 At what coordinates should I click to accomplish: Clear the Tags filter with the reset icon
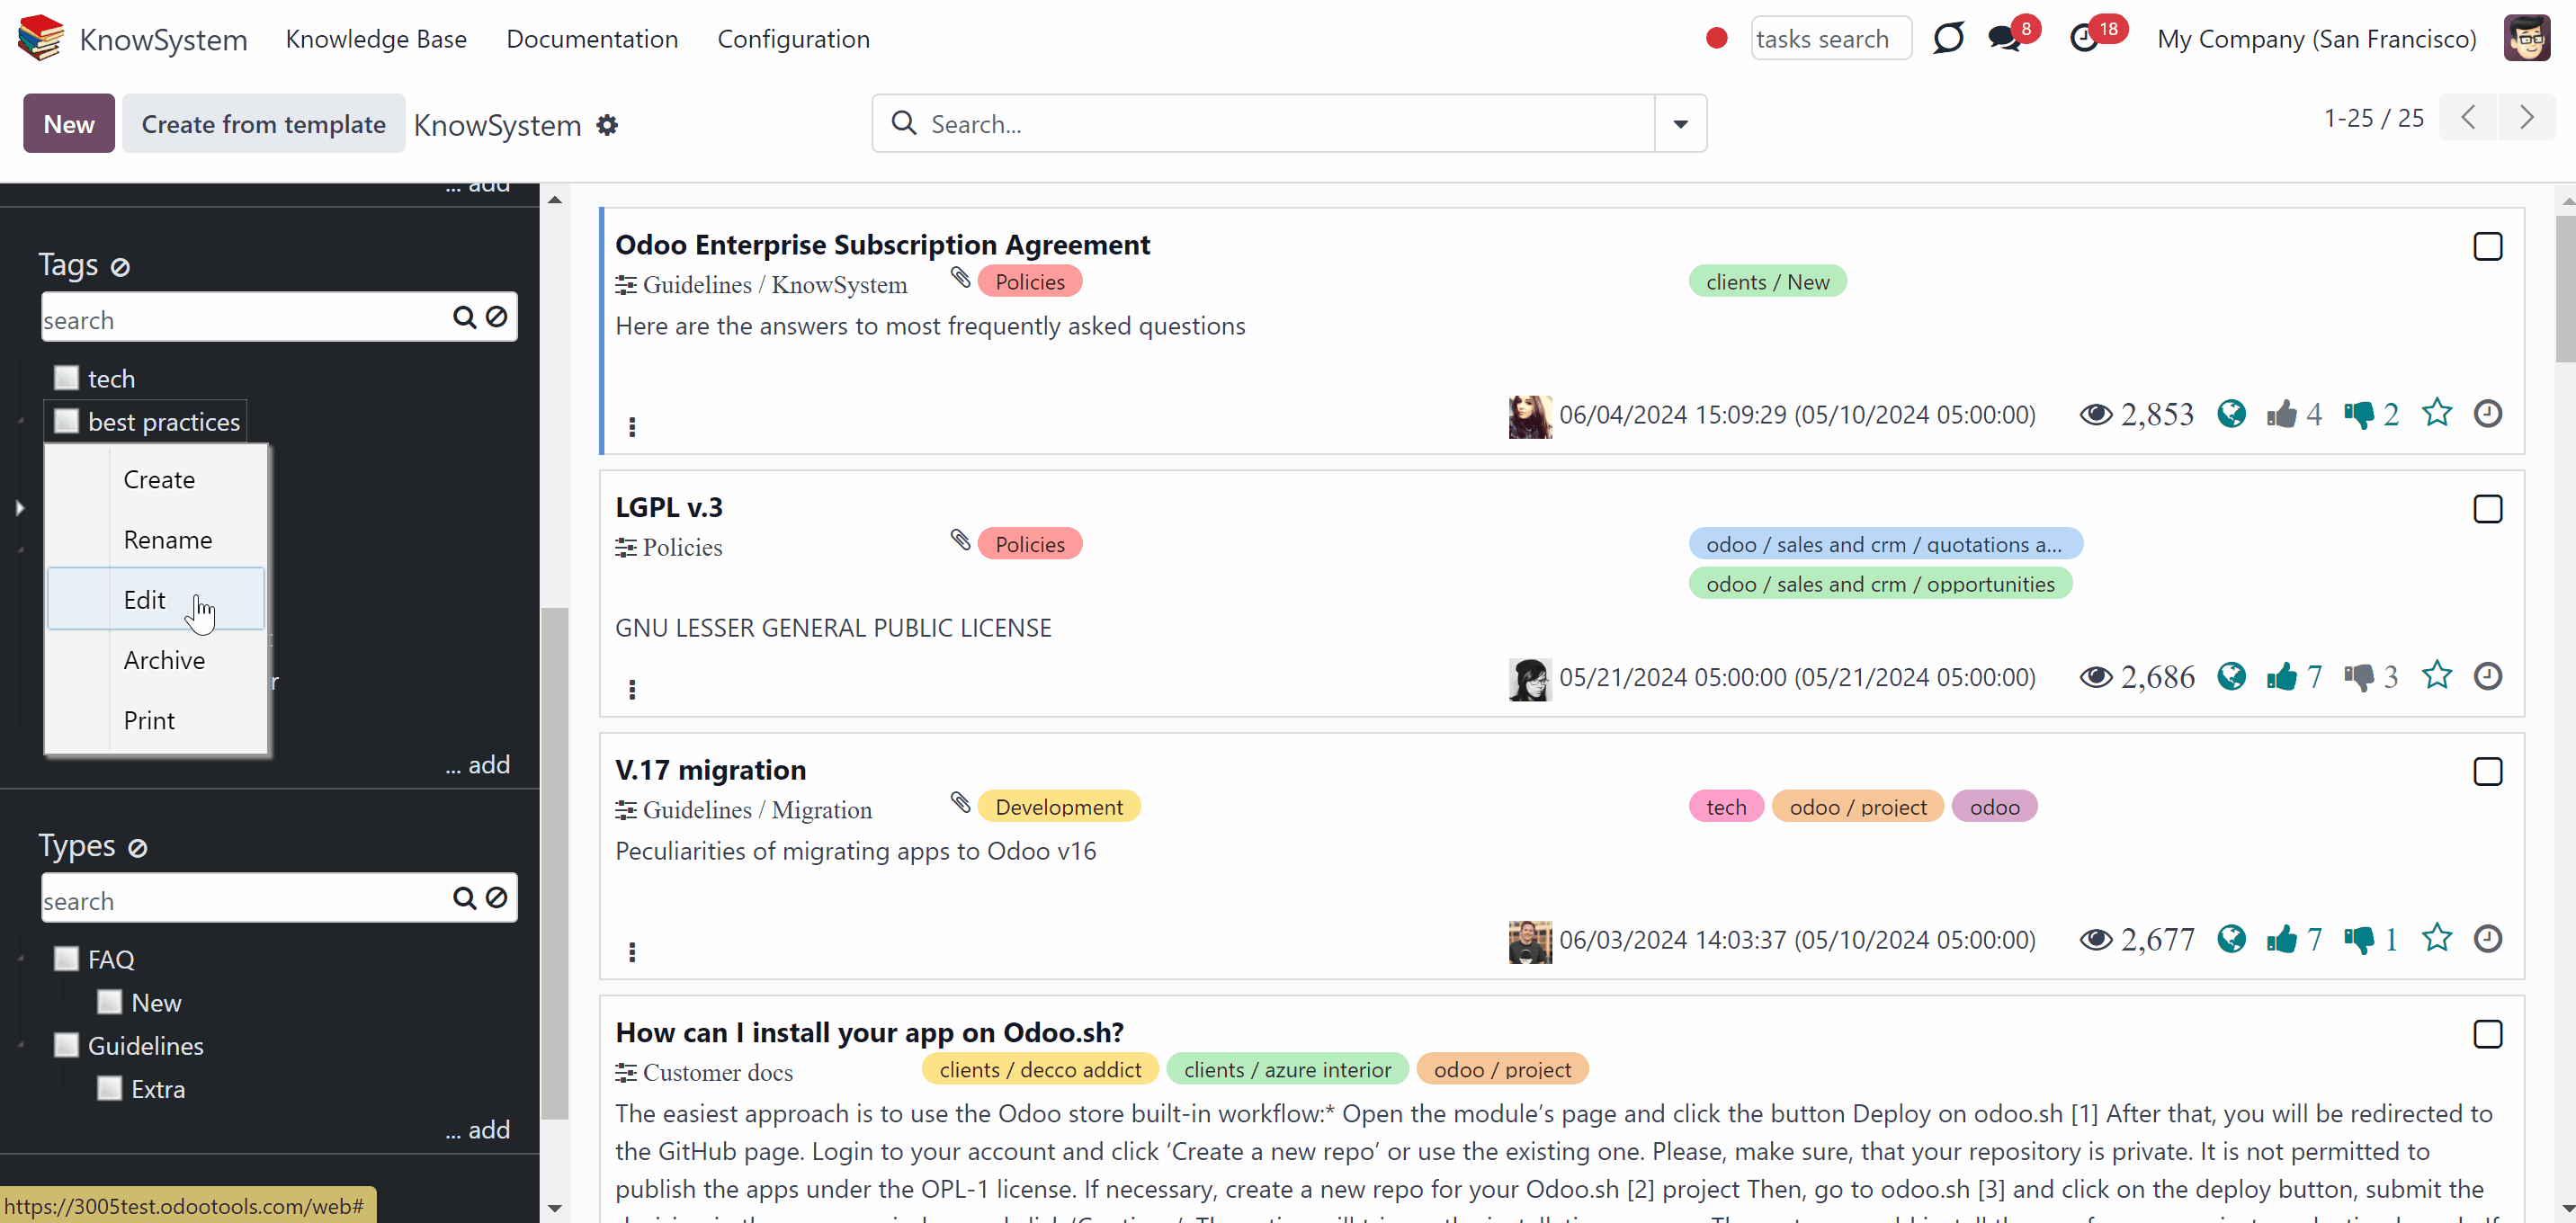[x=120, y=267]
